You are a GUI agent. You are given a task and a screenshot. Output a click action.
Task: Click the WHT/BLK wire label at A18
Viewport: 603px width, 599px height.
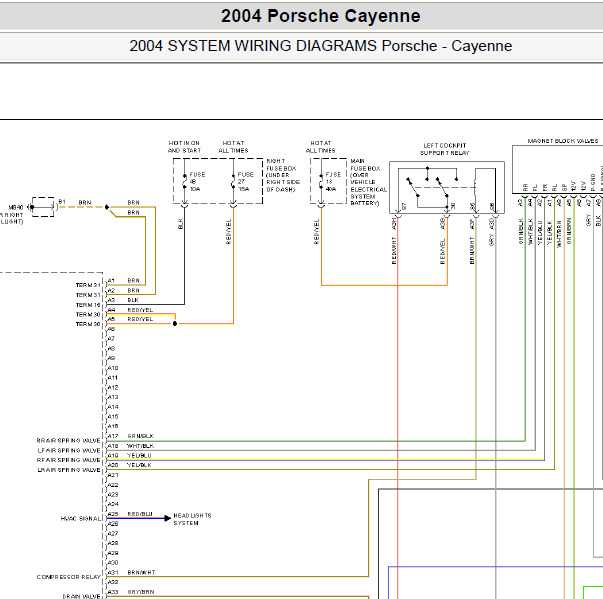point(140,446)
